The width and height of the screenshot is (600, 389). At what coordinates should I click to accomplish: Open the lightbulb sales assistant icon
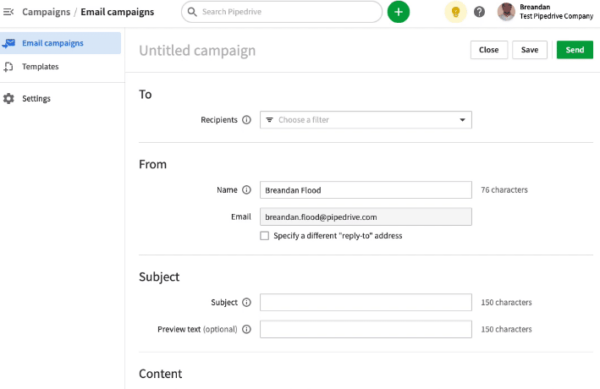tap(455, 12)
